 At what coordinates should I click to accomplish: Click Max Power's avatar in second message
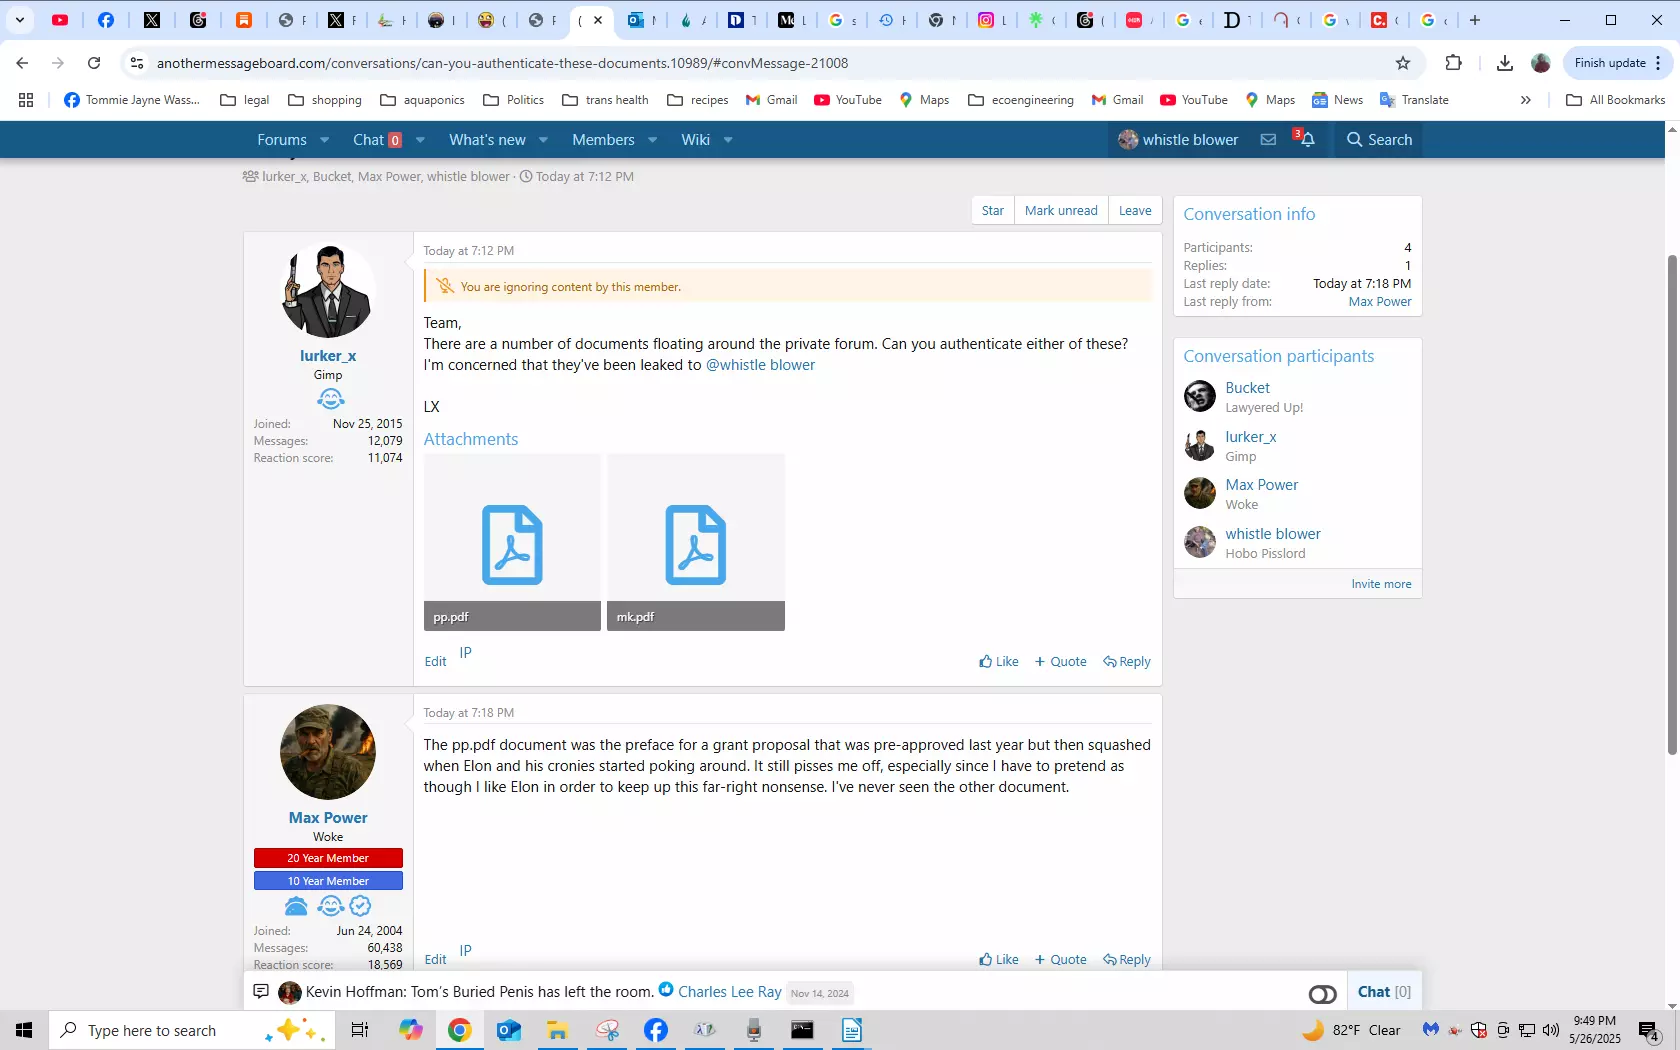point(328,752)
